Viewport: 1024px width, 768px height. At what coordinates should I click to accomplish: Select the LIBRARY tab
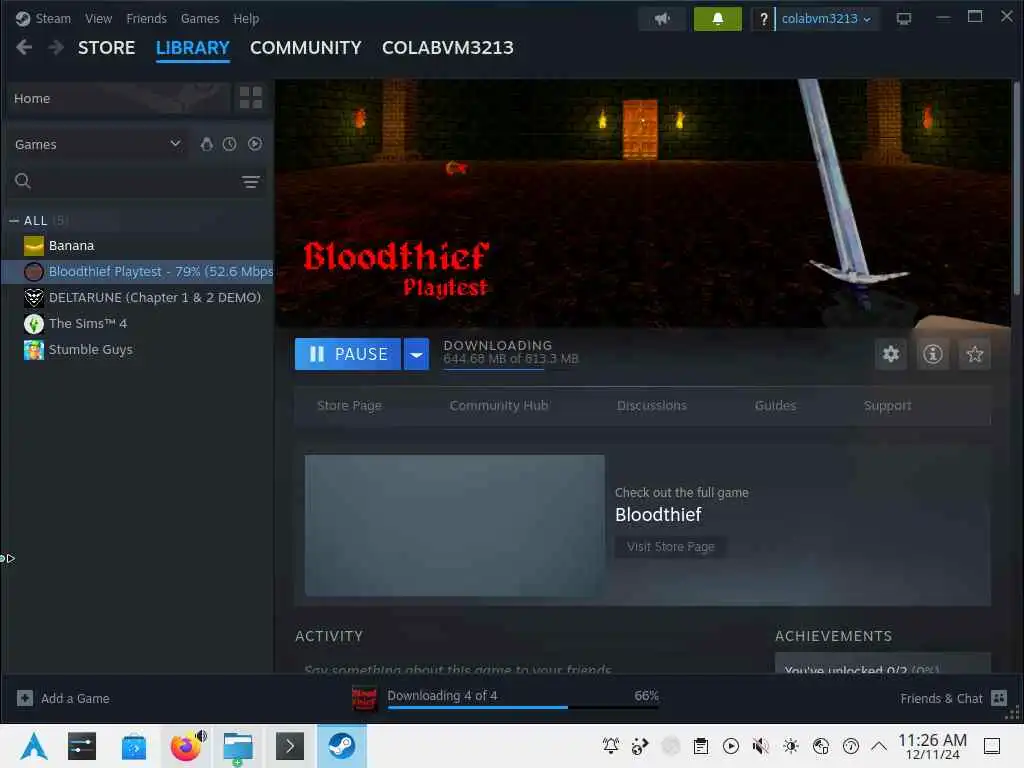[193, 48]
